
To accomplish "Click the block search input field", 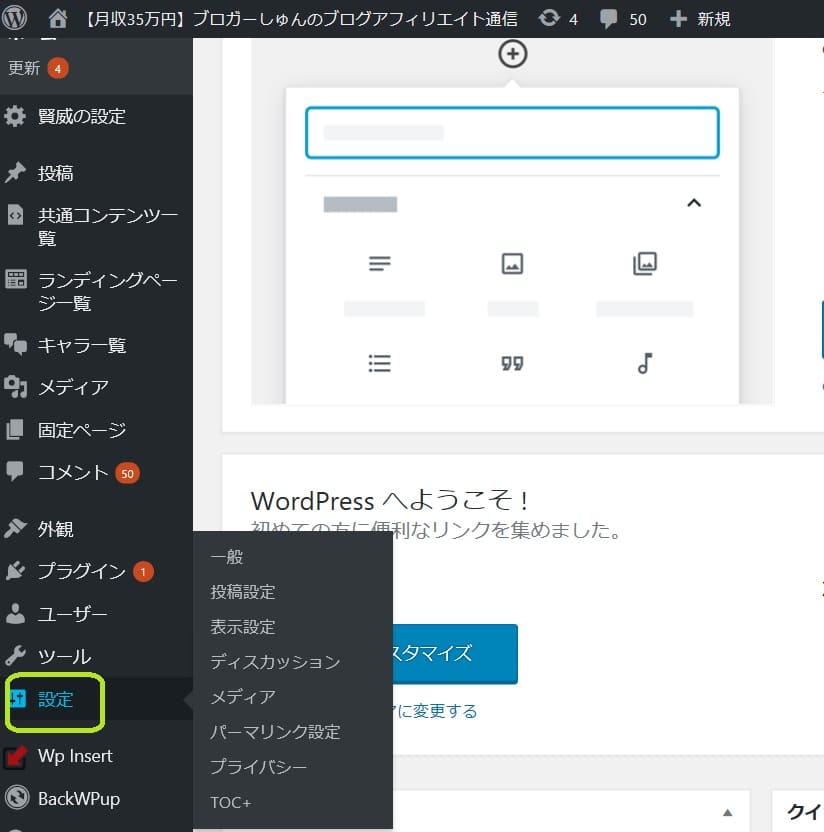I will (512, 133).
